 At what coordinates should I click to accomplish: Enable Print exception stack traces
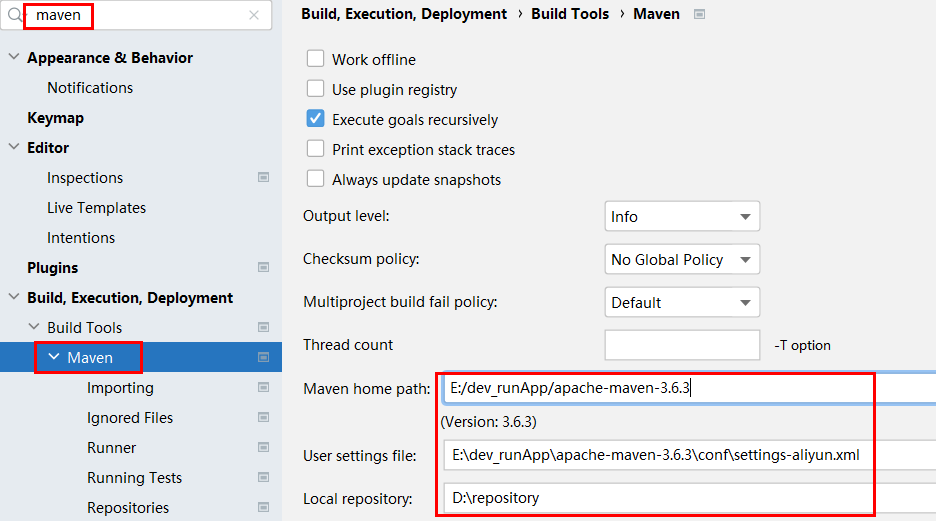click(x=315, y=148)
